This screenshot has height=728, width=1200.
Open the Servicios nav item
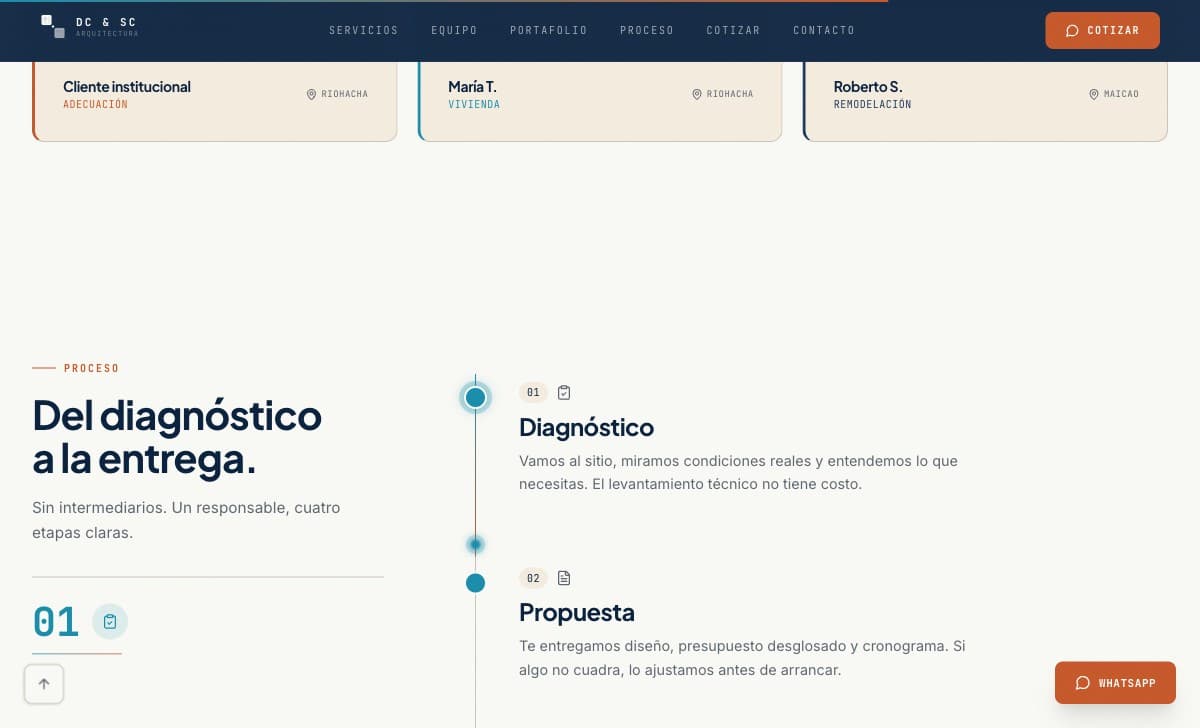363,30
